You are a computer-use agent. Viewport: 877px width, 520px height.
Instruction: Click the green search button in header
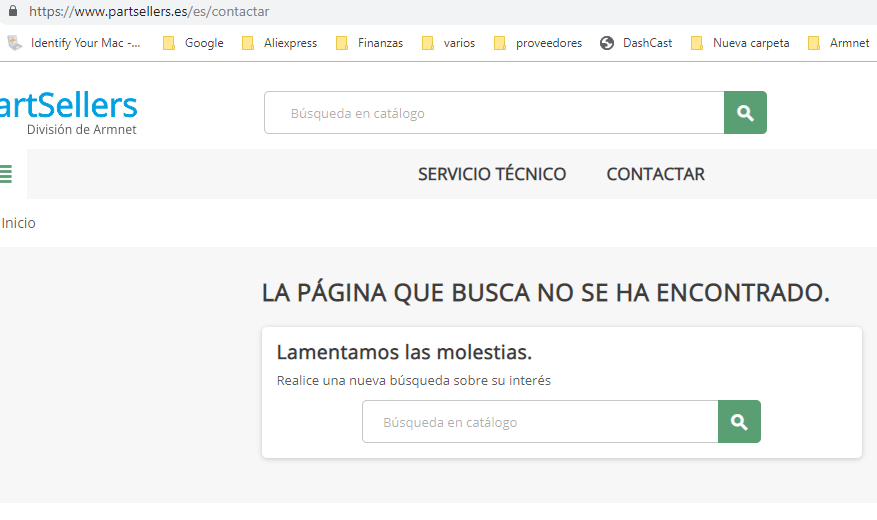pos(745,113)
